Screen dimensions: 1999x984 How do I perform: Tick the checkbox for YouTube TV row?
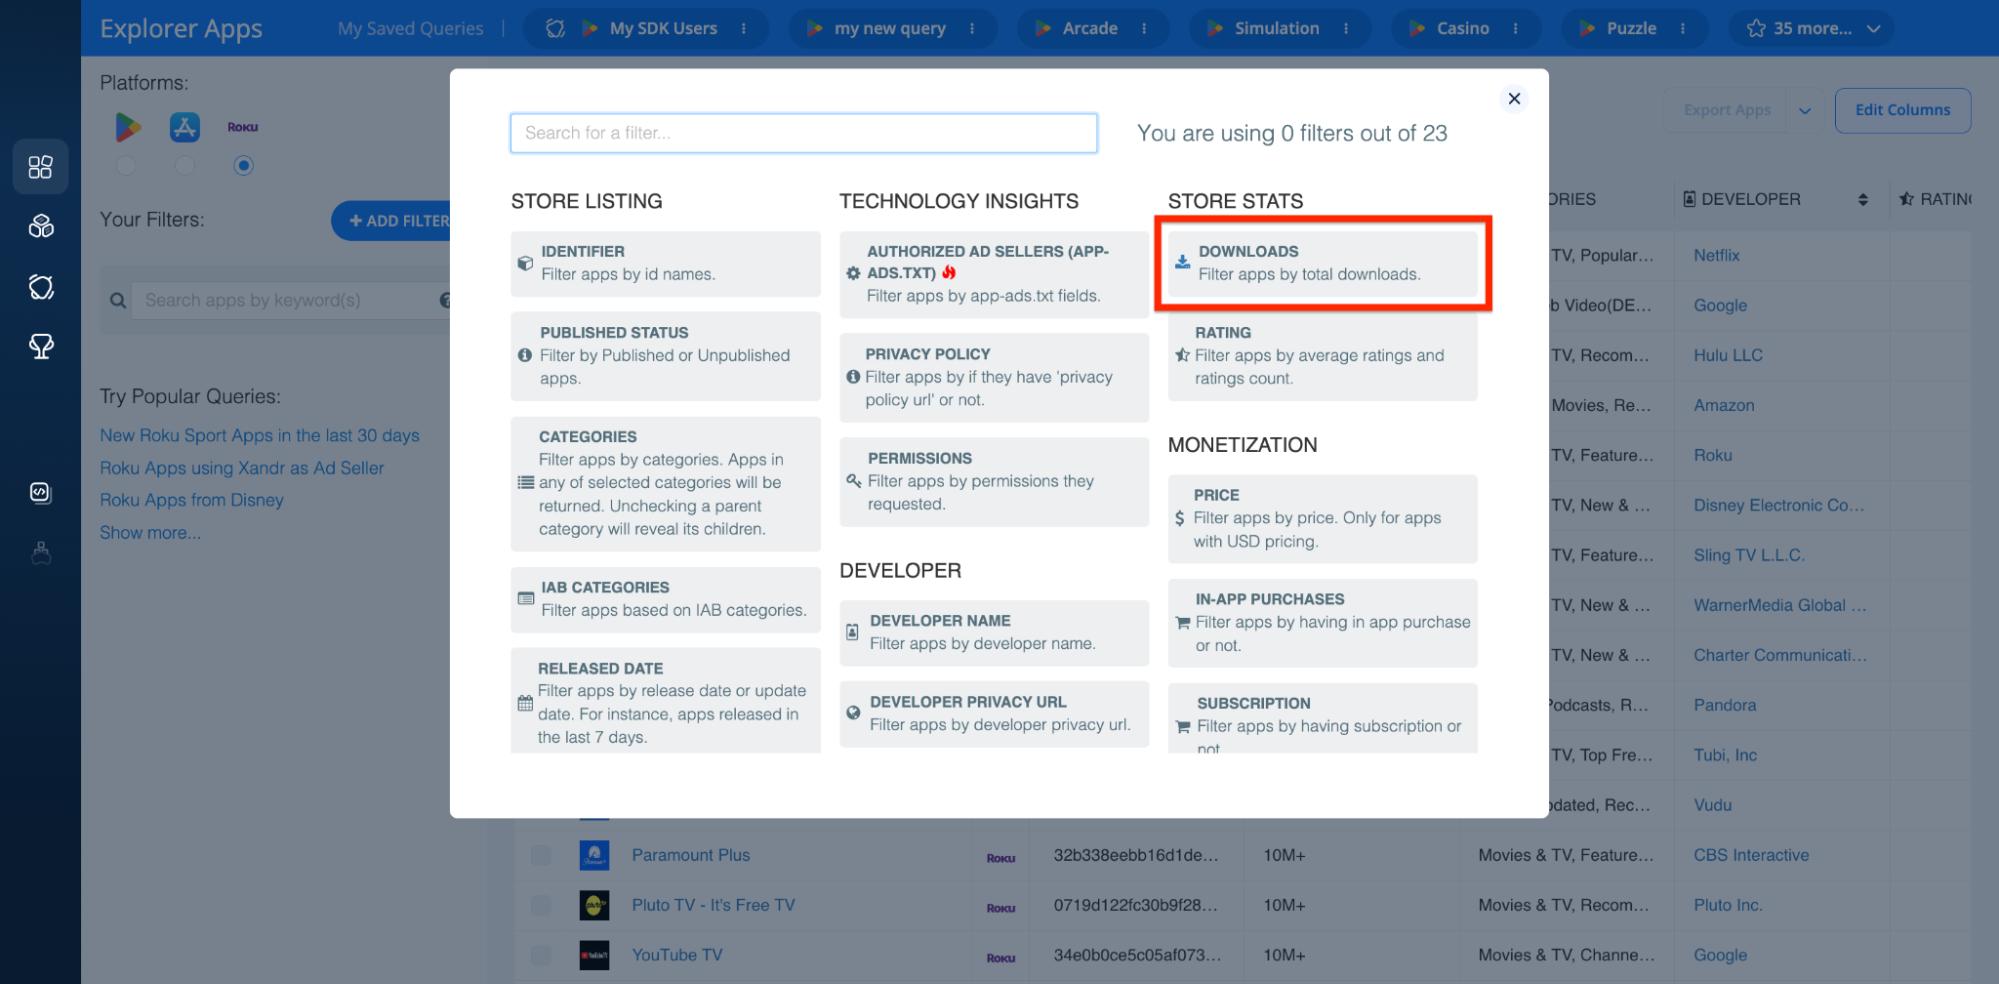pos(541,955)
